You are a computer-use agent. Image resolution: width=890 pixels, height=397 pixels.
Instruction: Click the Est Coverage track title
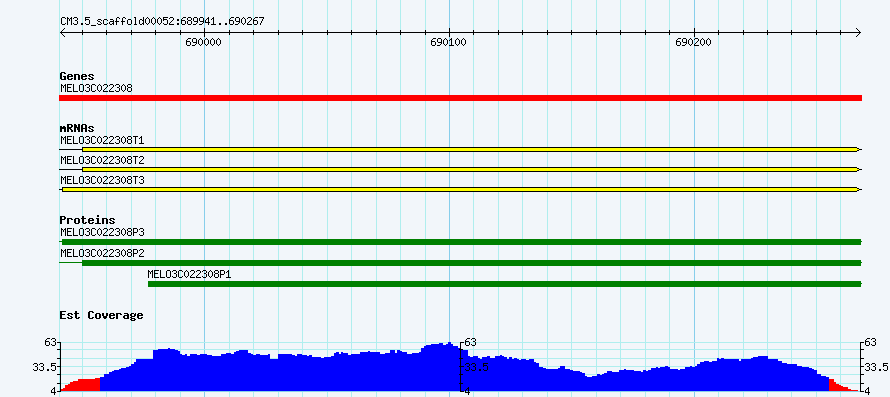[102, 315]
